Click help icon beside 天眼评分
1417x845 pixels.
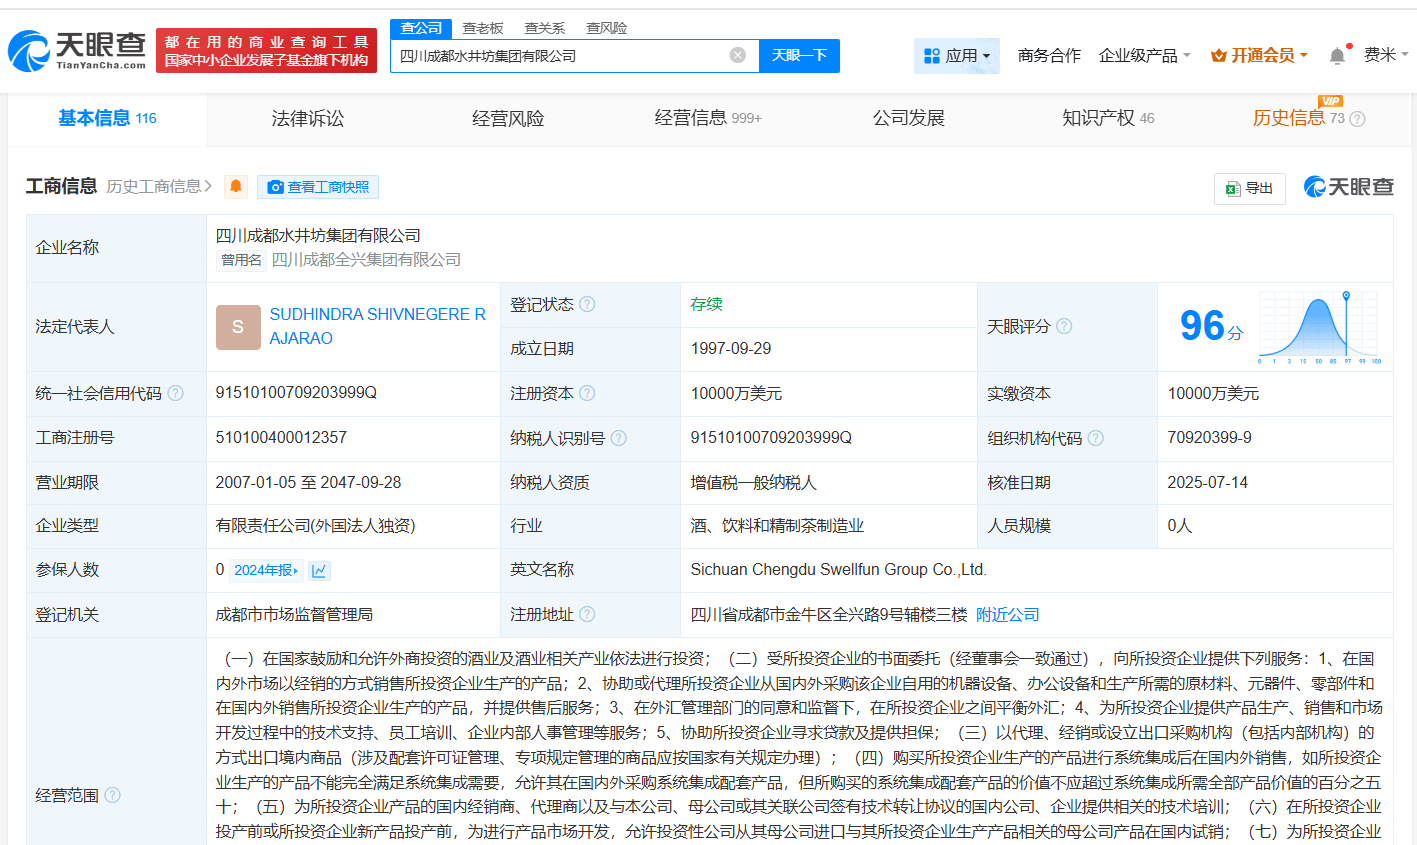(x=1064, y=326)
